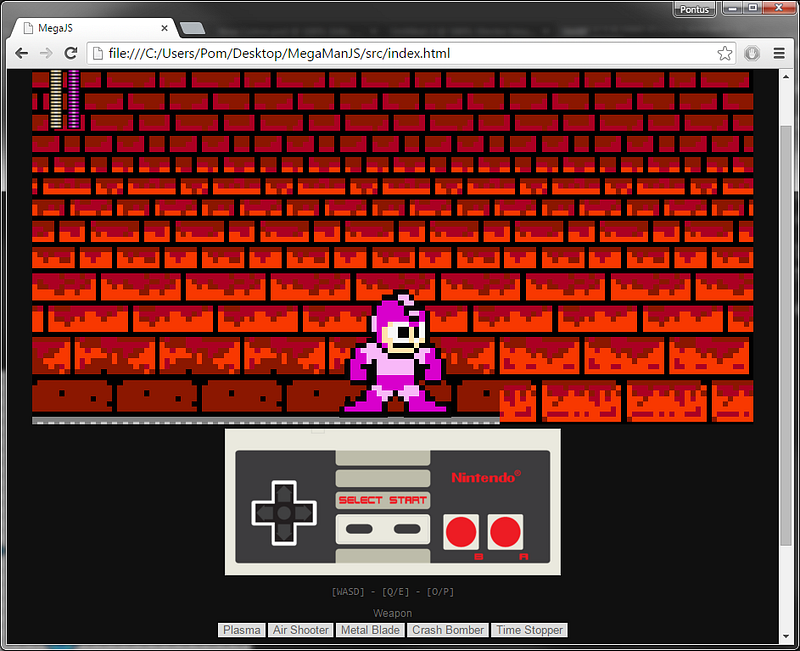
Task: Click the magenta weapon energy bar
Action: (74, 99)
